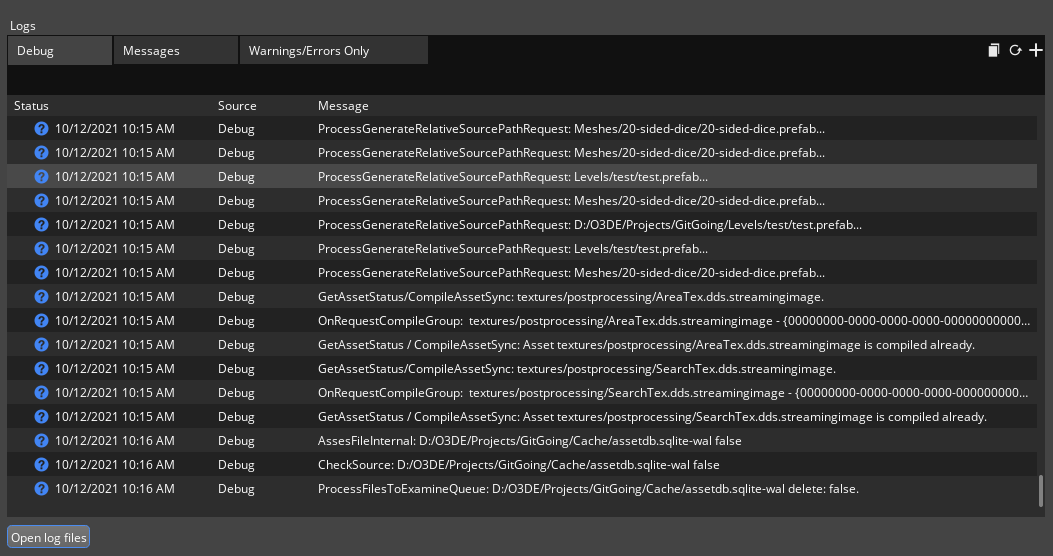The width and height of the screenshot is (1053, 556).
Task: Sort by the Status column header
Action: pos(32,106)
